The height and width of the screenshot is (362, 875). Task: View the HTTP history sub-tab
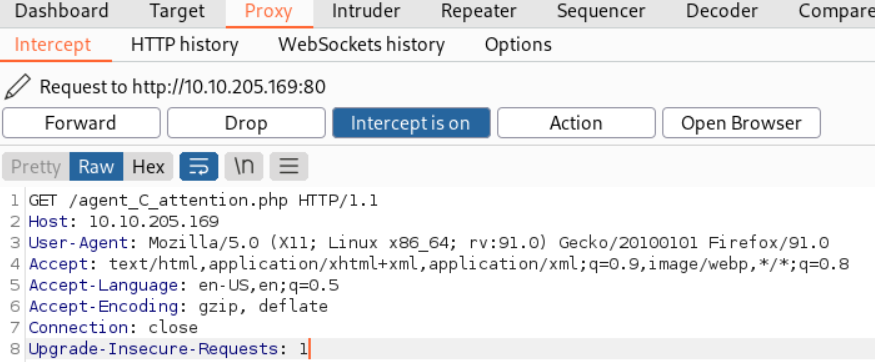point(185,45)
